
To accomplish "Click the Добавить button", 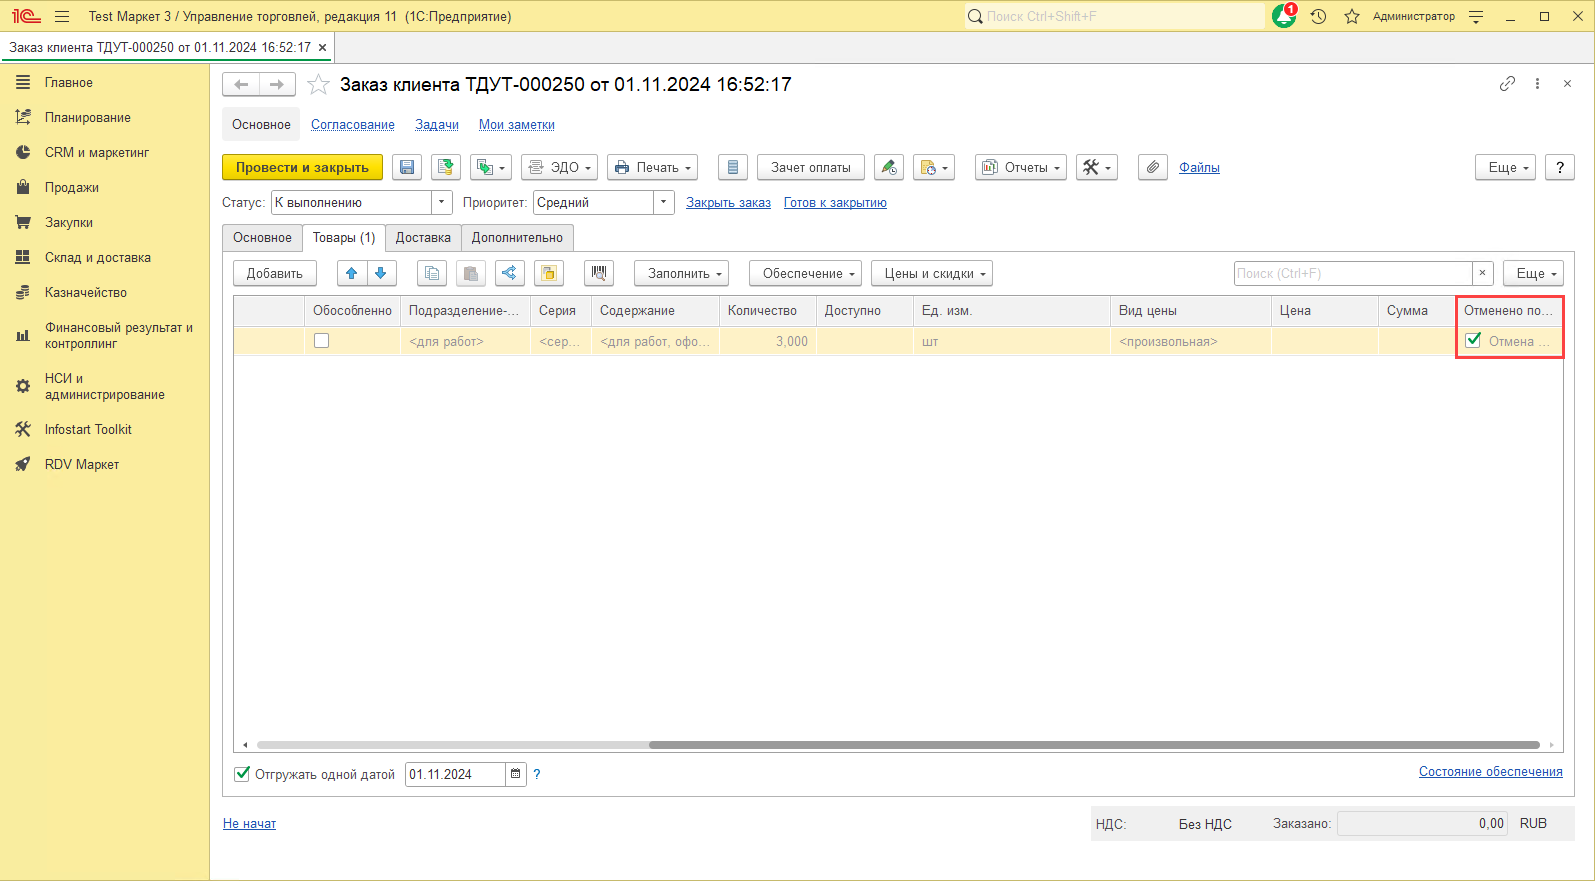I will click(275, 274).
